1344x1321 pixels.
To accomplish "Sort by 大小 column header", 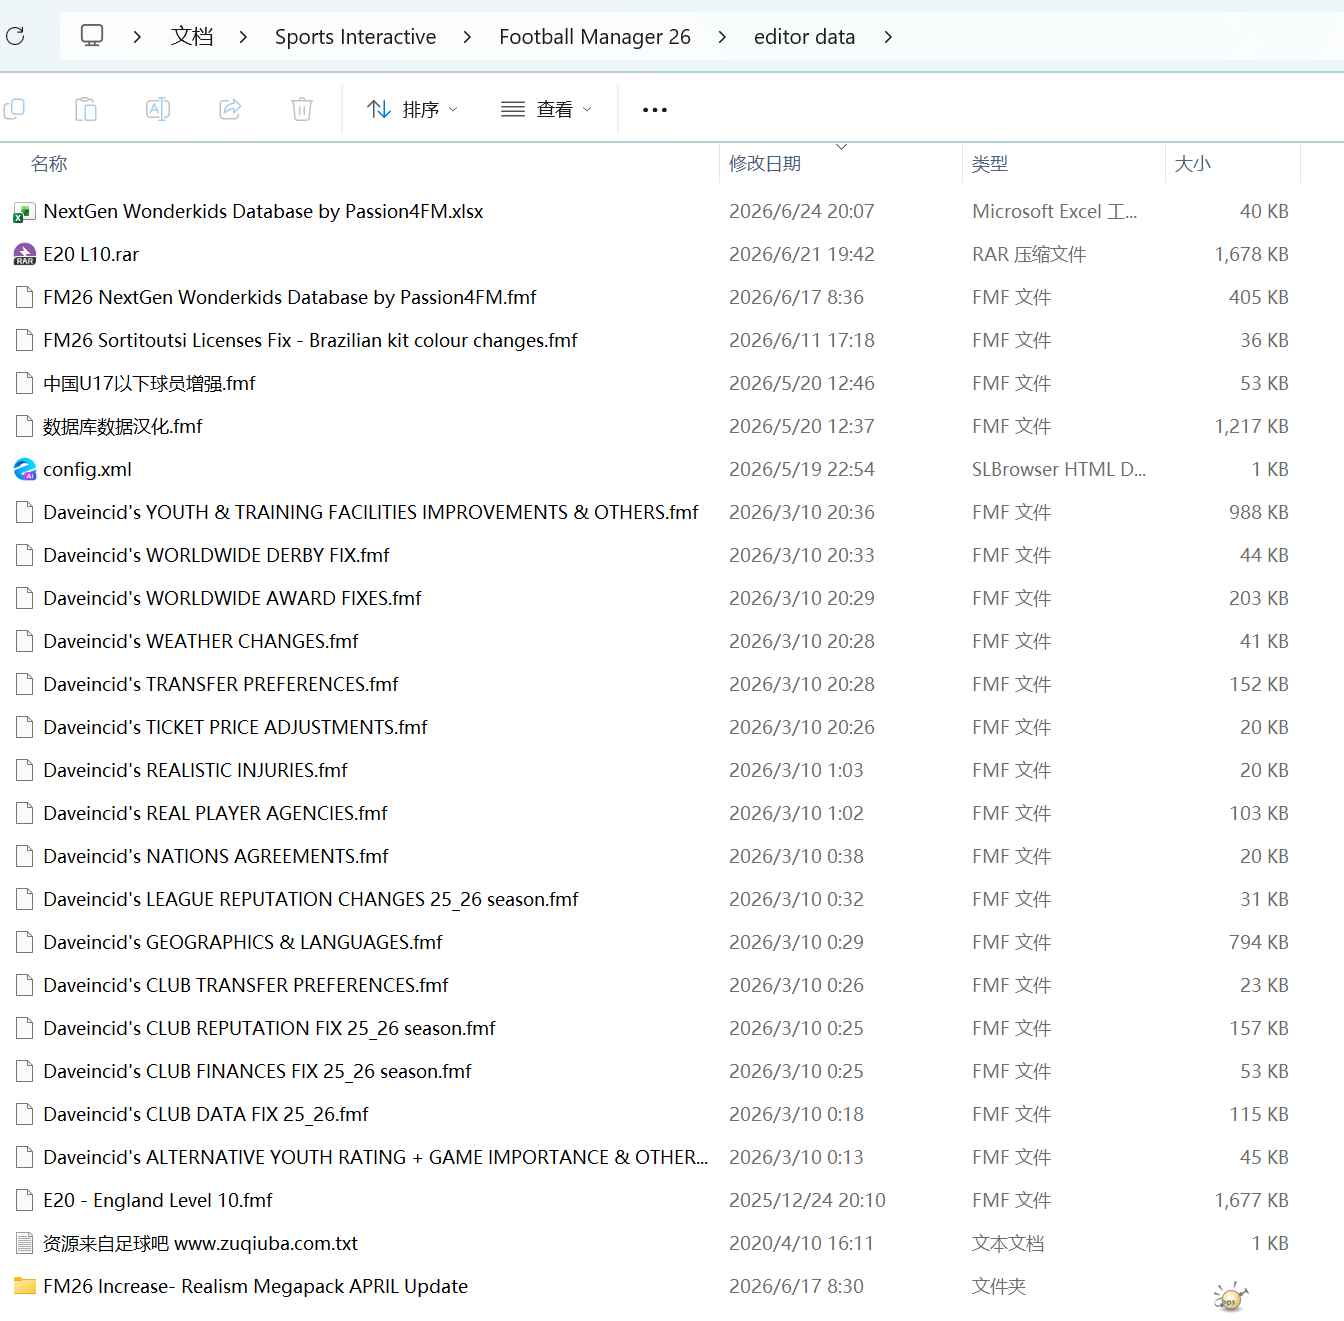I will [1192, 164].
